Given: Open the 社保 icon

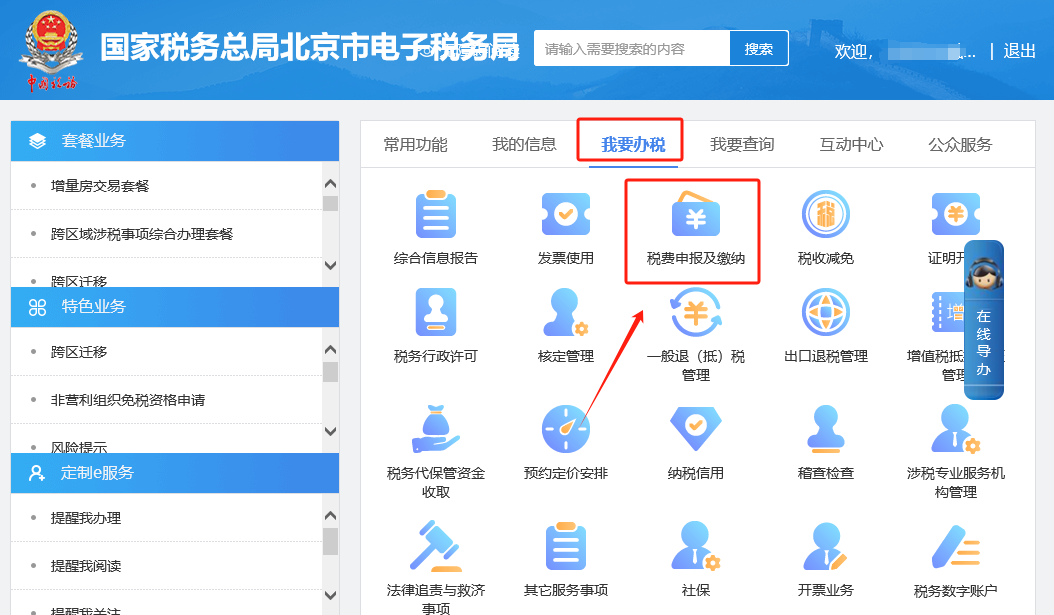Looking at the screenshot, I should (695, 547).
